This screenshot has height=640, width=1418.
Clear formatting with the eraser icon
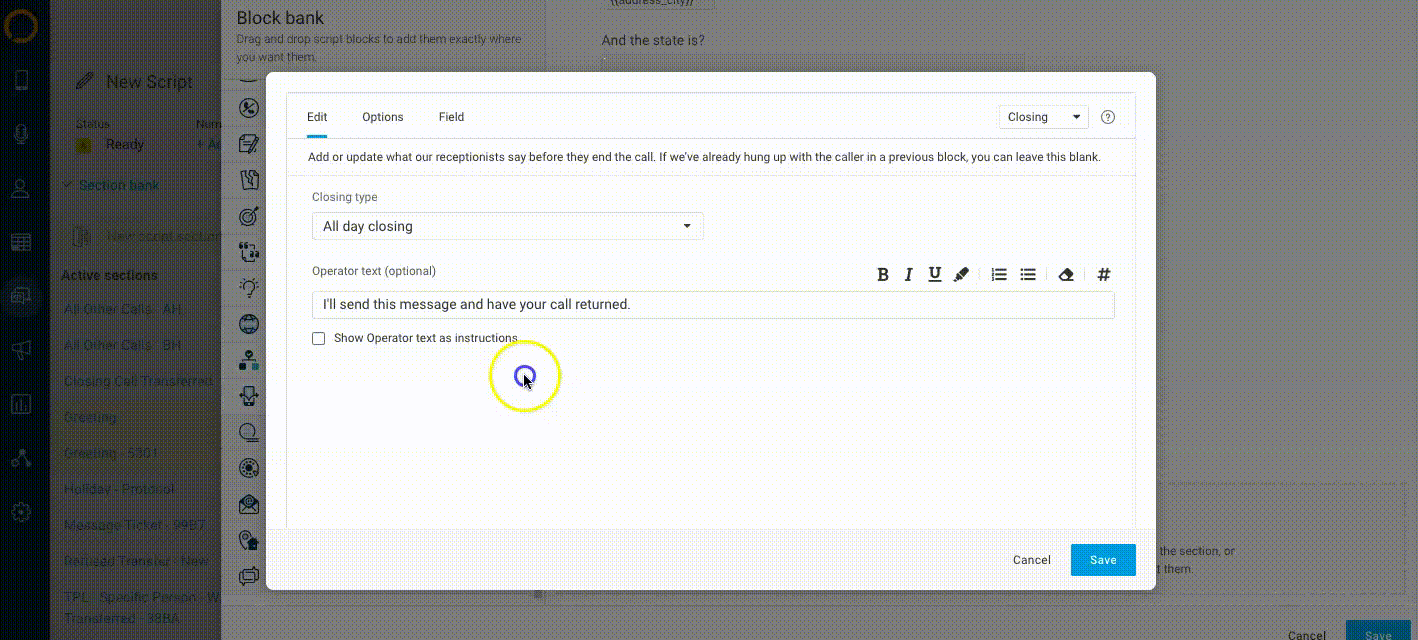(x=1066, y=275)
